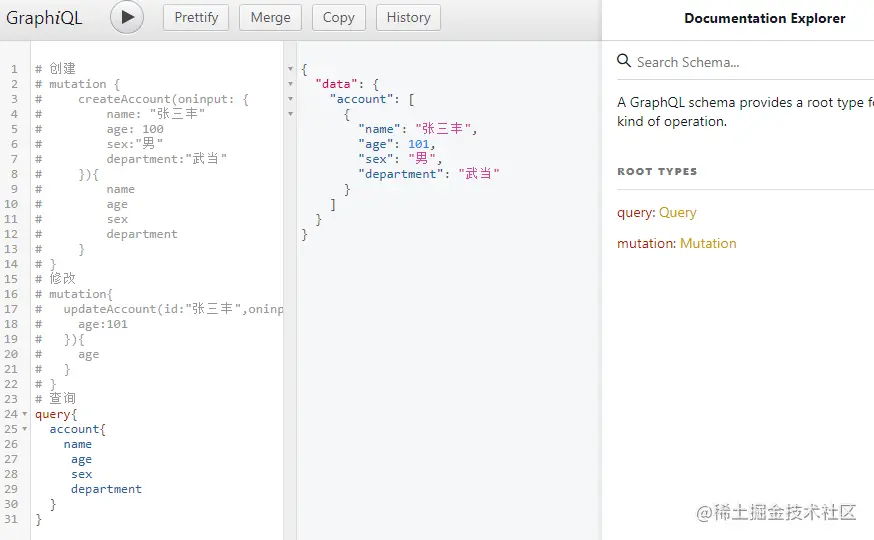The height and width of the screenshot is (540, 874).
Task: Collapse the first account object in results
Action: coord(290,114)
